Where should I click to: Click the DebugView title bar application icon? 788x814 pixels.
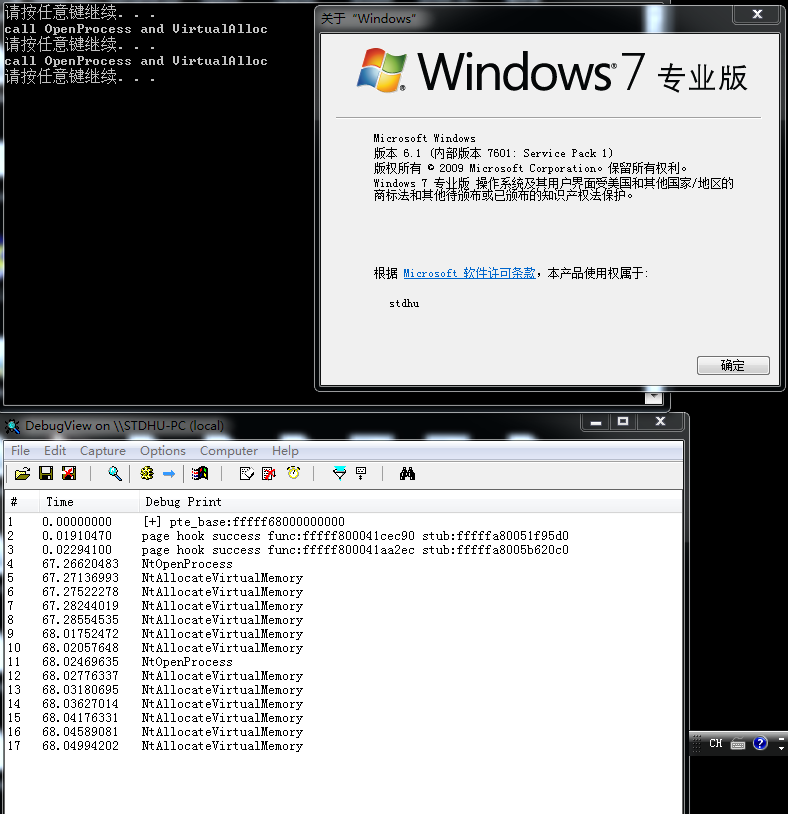pos(12,426)
